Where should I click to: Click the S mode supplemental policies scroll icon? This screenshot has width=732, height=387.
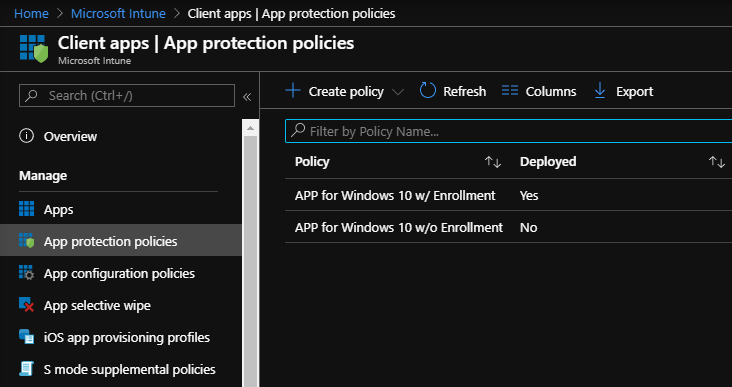27,369
